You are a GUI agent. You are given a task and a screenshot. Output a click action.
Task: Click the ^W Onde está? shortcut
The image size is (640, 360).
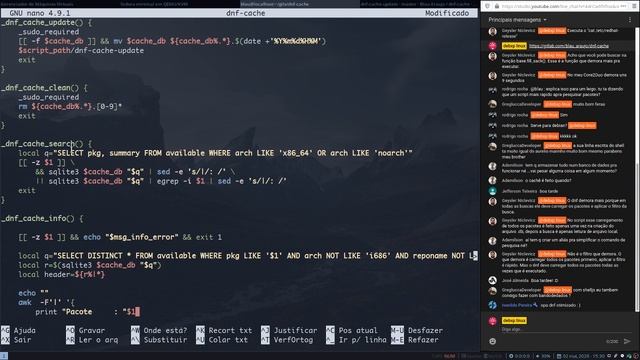point(159,330)
